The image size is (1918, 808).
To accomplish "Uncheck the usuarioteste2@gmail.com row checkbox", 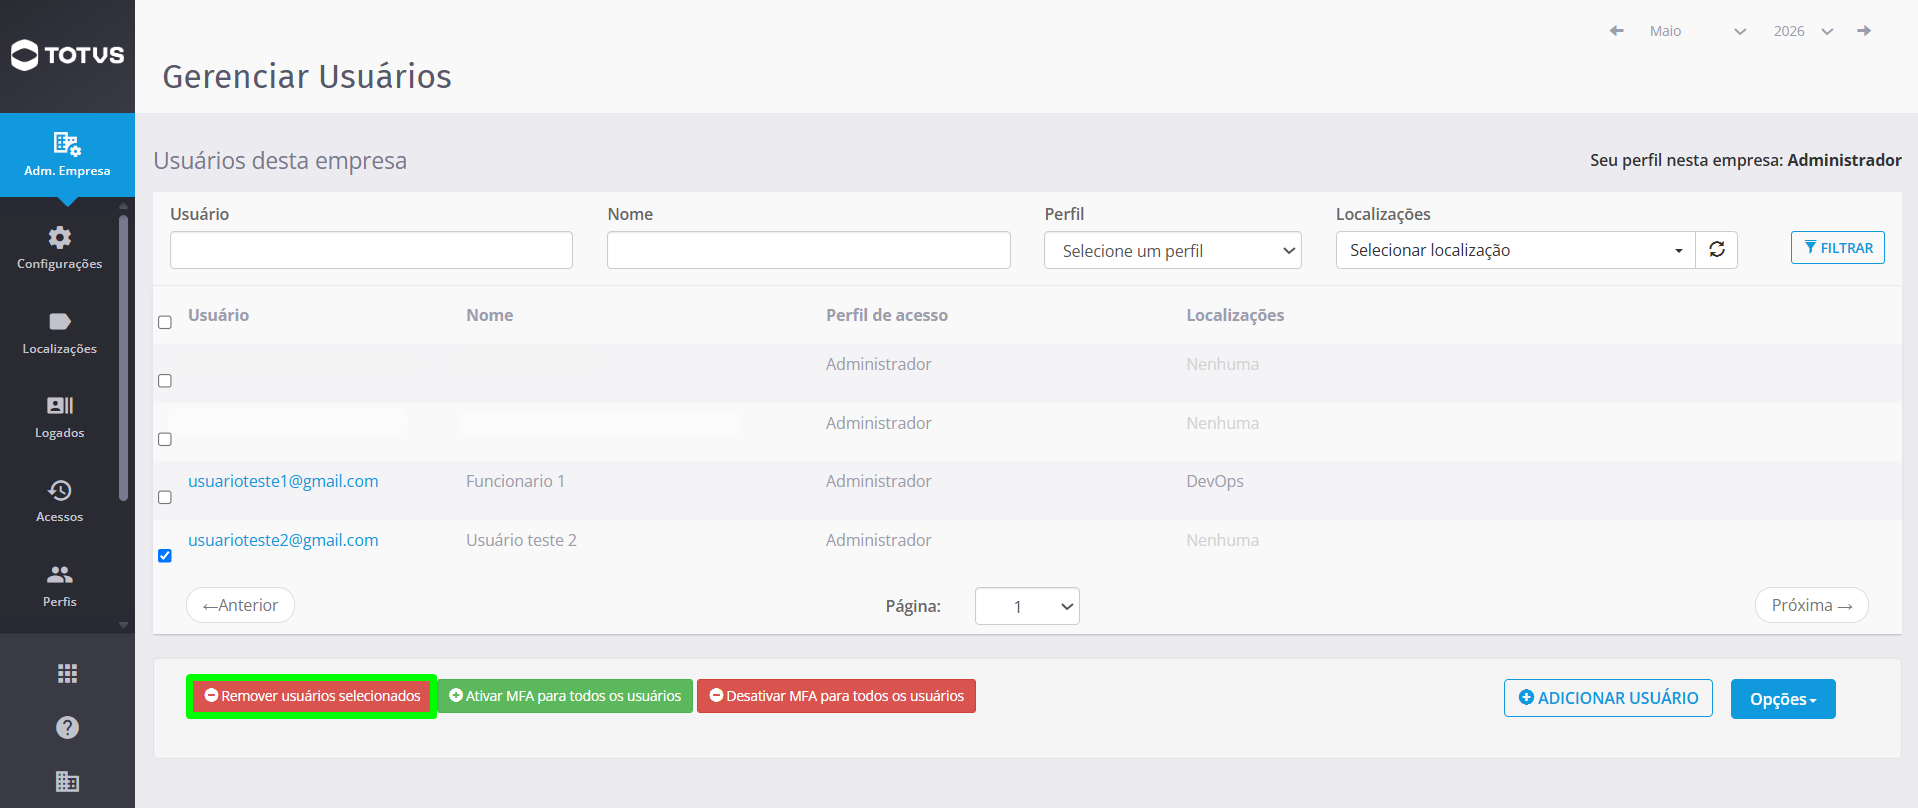I will point(165,556).
